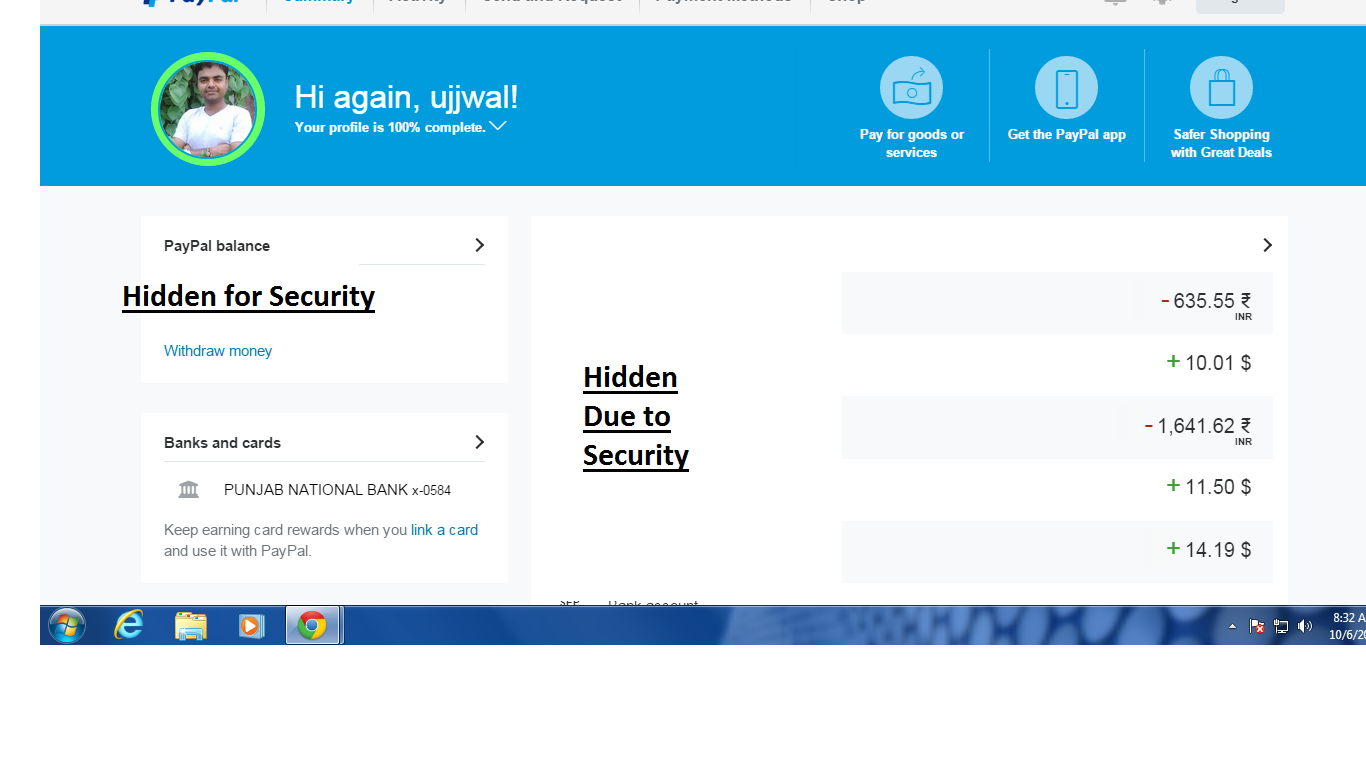Open the Safer Shopping bag icon
The width and height of the screenshot is (1366, 768).
[1221, 88]
